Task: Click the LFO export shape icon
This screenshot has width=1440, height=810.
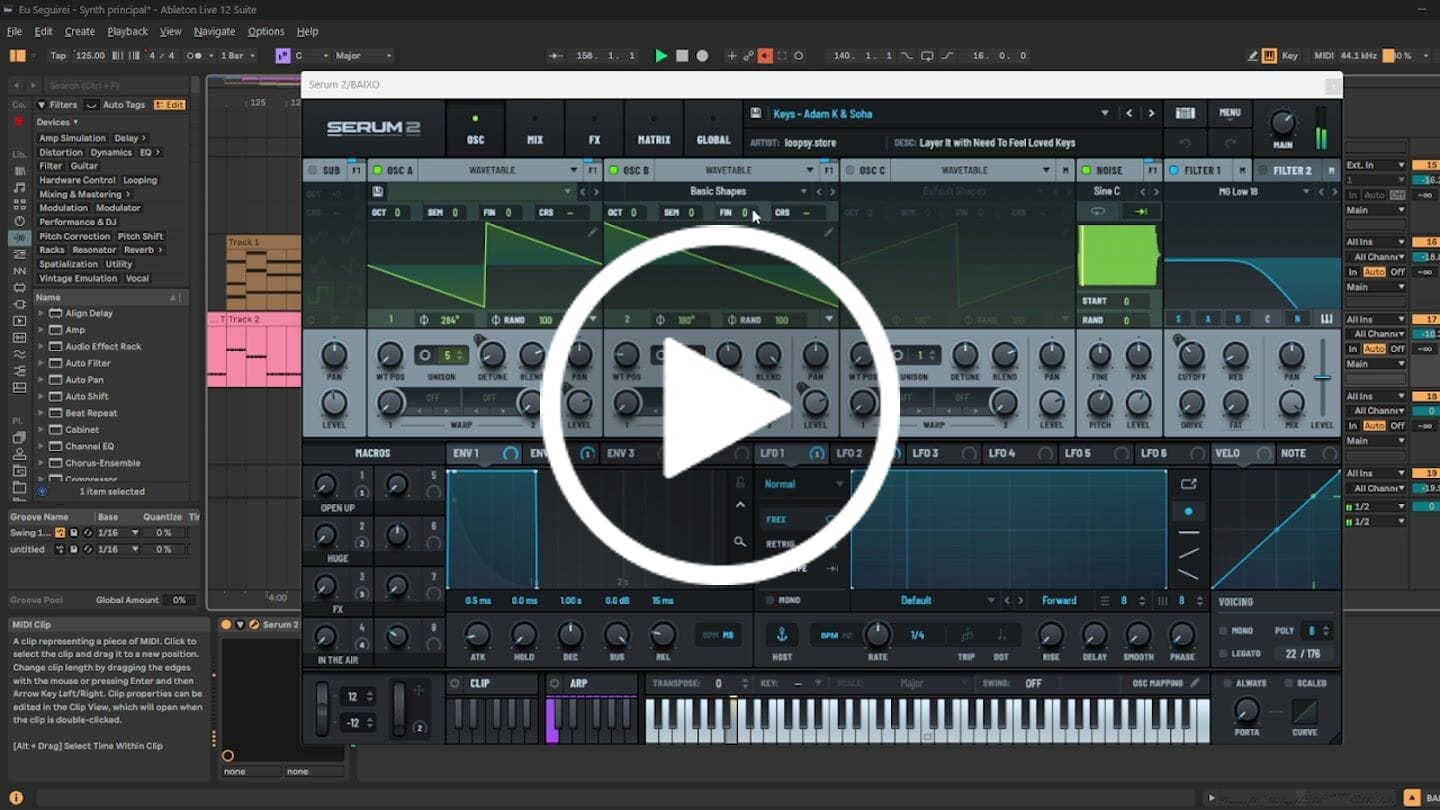Action: 1188,484
